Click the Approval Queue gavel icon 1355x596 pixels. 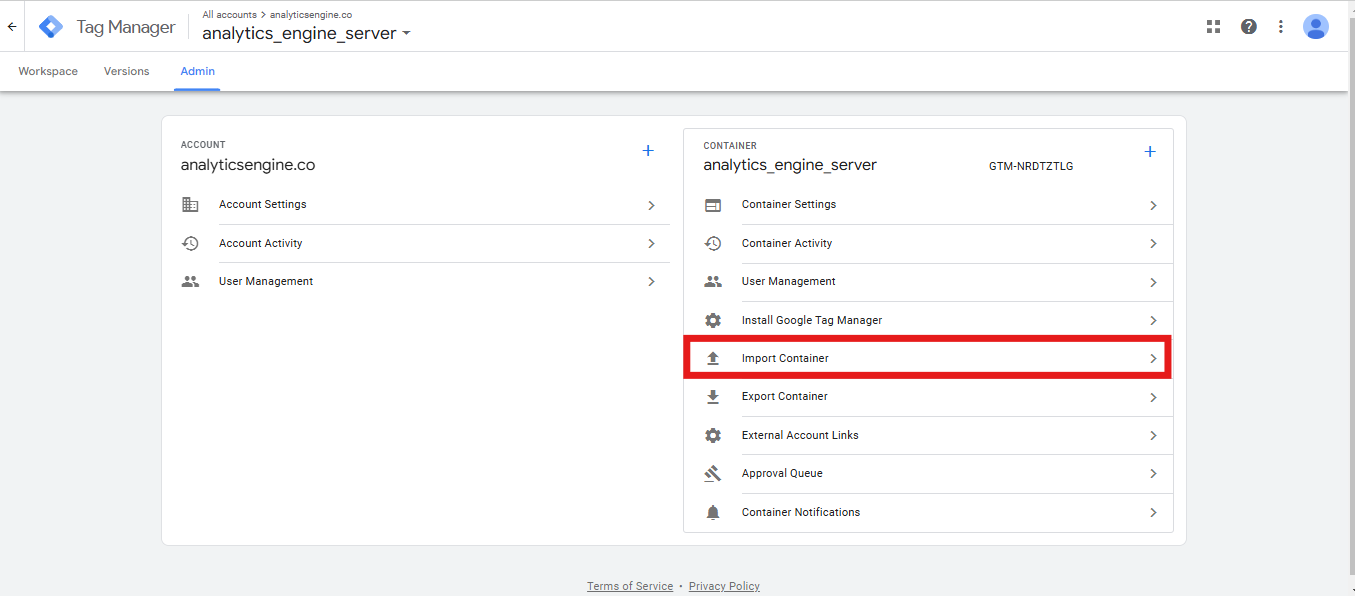(713, 474)
